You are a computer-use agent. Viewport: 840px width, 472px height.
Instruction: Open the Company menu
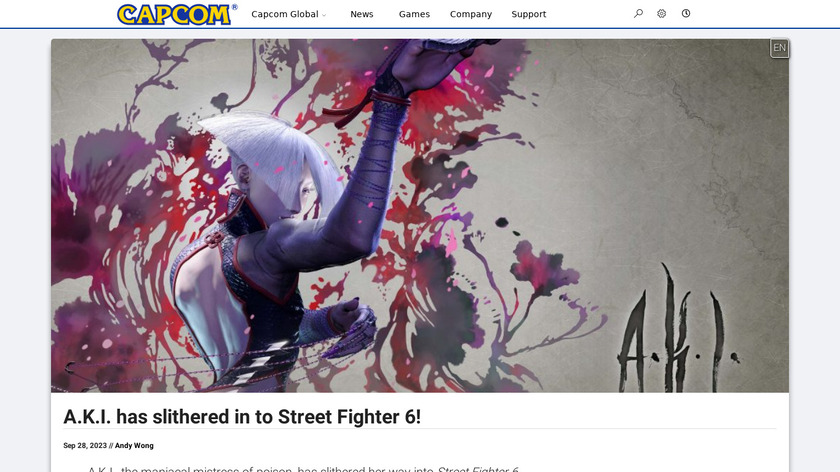pyautogui.click(x=471, y=14)
